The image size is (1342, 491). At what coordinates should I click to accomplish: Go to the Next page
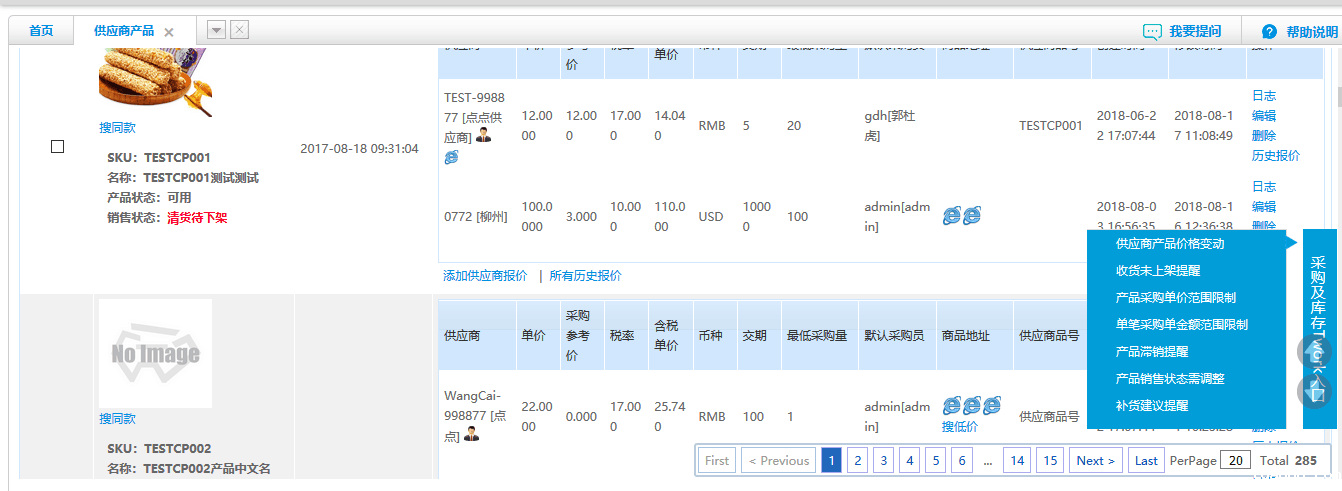[x=1096, y=461]
